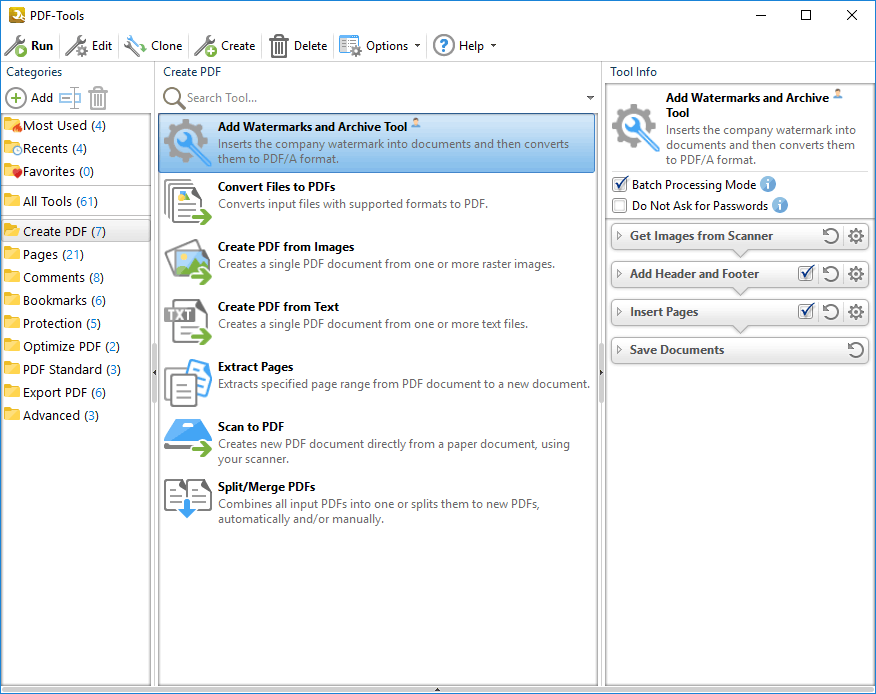Uncheck Batch Processing Mode

[x=620, y=185]
